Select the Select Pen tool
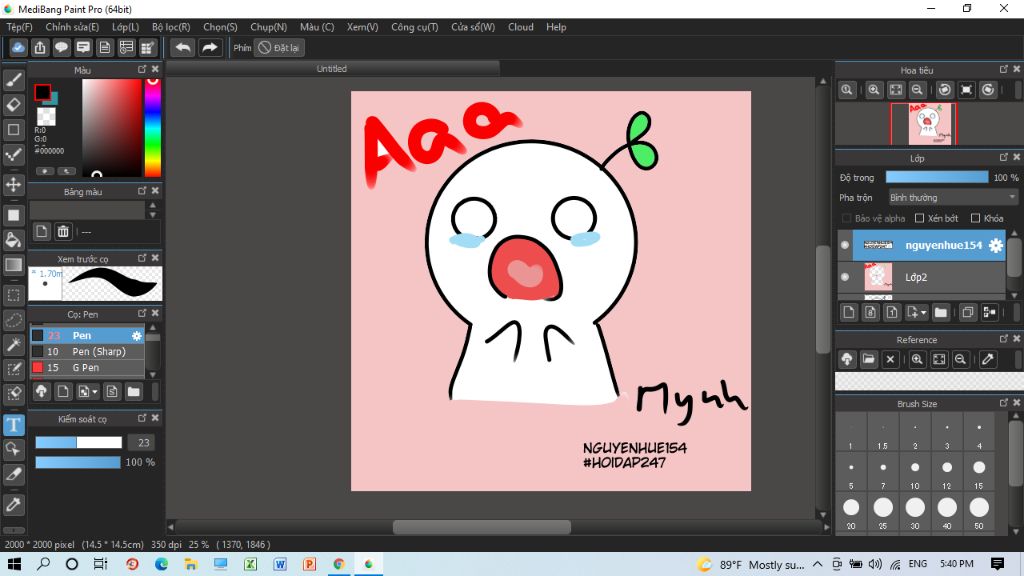 (x=14, y=369)
